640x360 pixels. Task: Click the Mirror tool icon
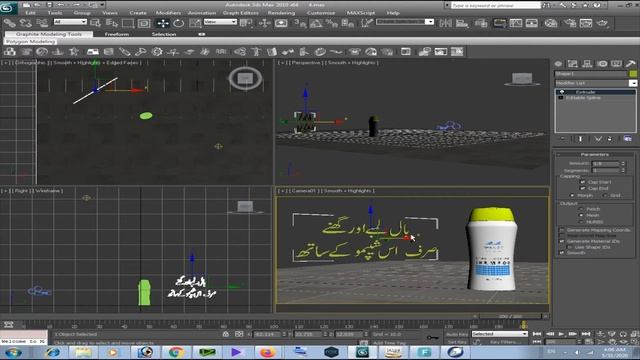pyautogui.click(x=445, y=23)
